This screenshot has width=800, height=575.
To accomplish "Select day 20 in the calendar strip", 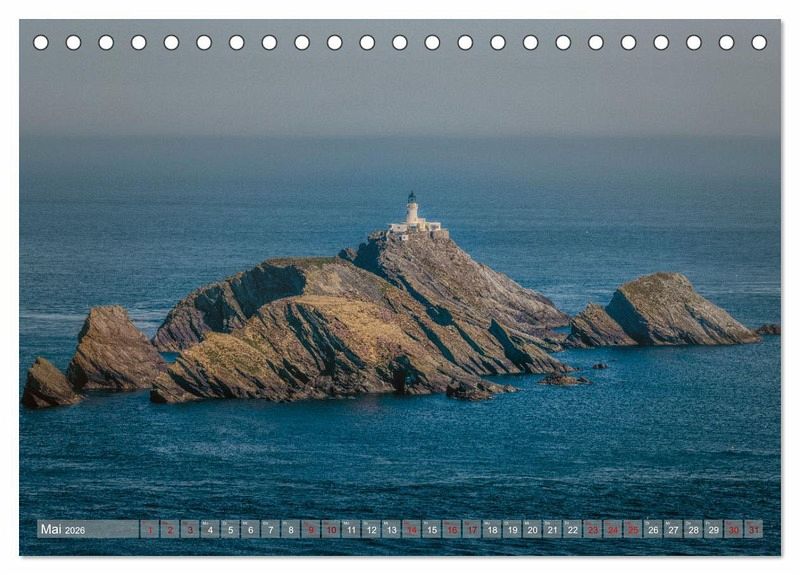I will 533,529.
